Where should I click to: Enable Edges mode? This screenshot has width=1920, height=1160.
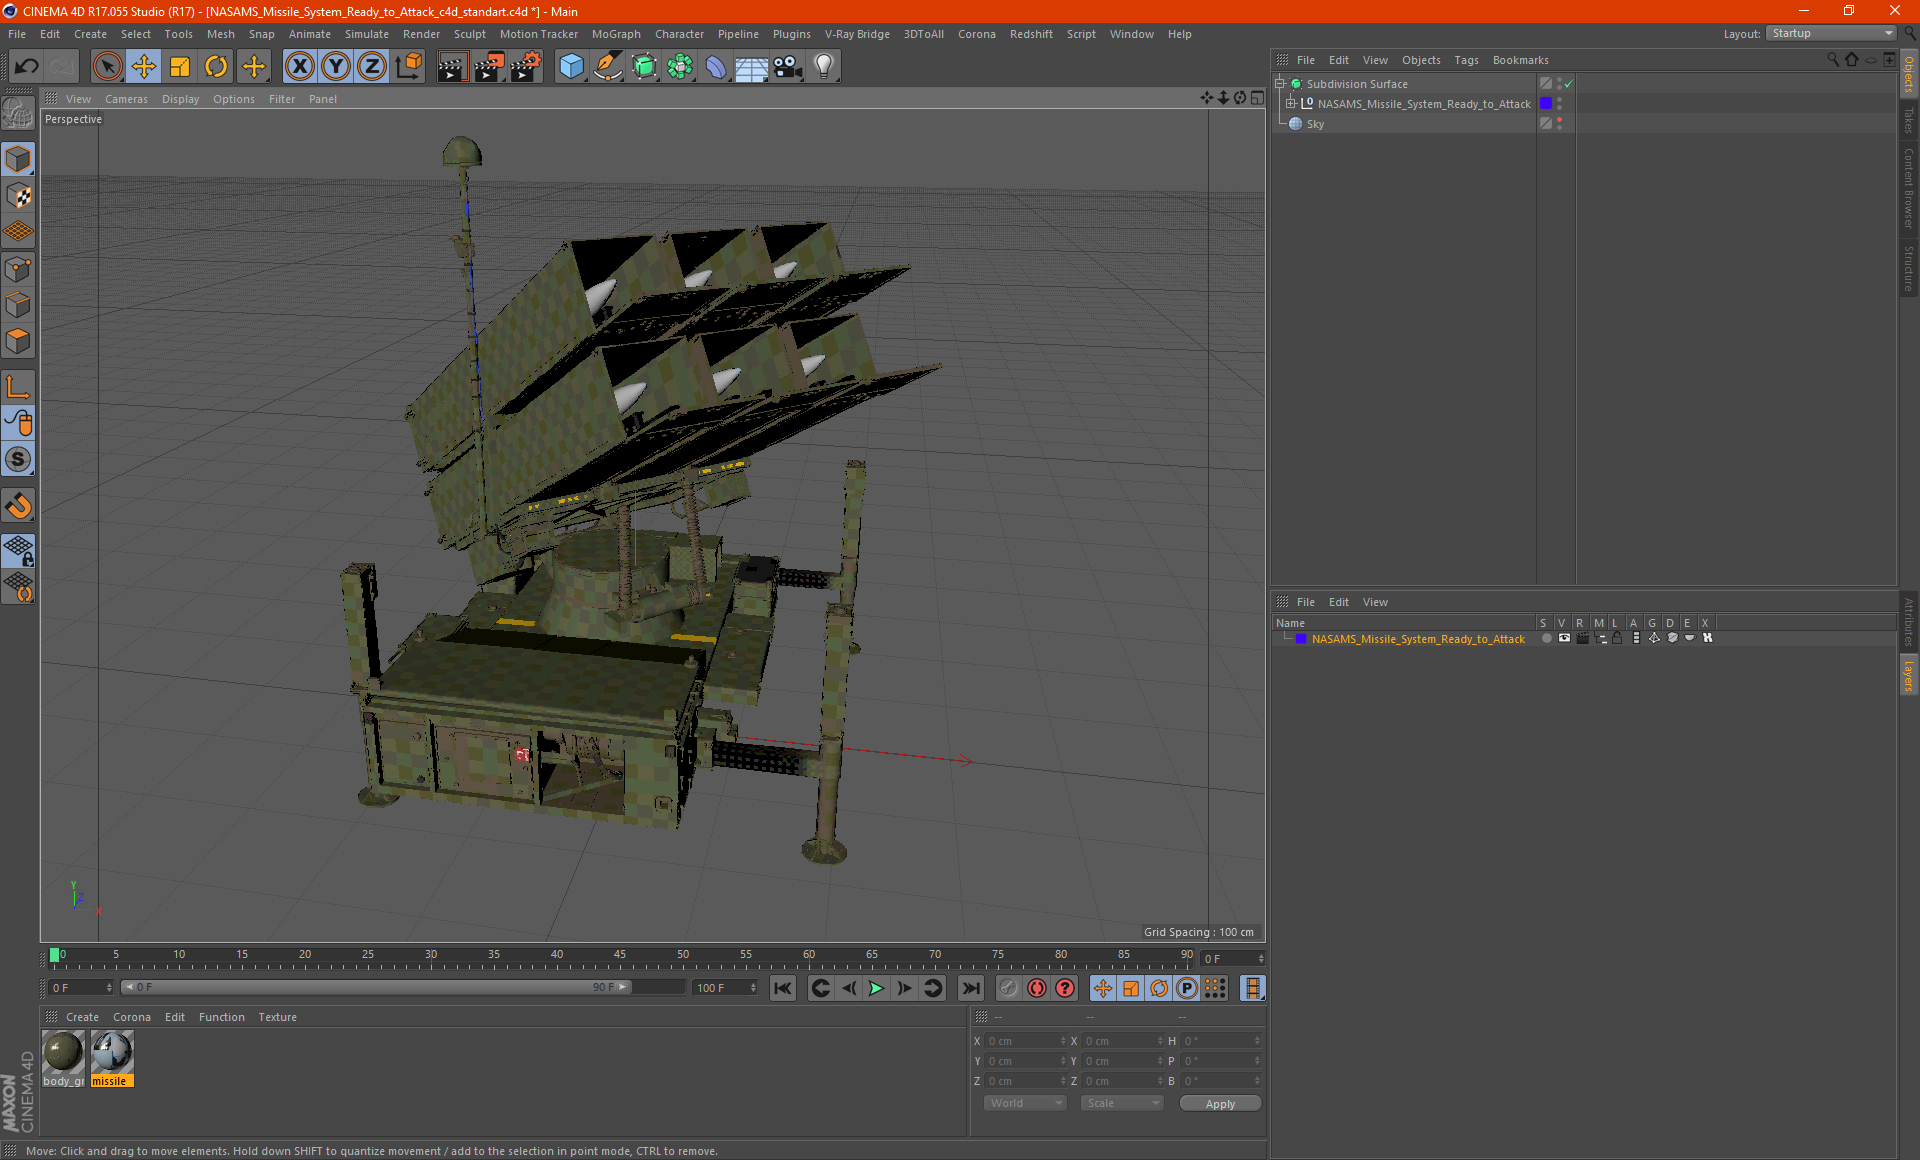click(18, 305)
